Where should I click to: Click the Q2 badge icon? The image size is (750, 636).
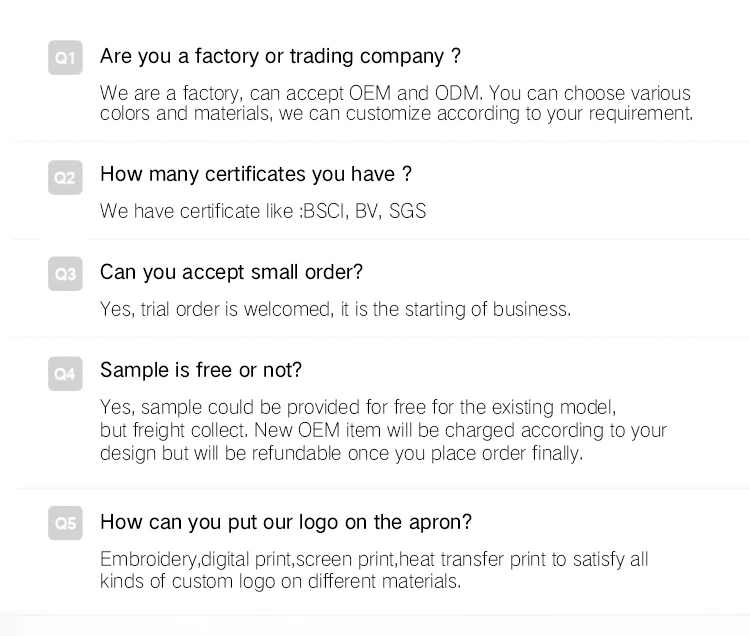click(65, 177)
